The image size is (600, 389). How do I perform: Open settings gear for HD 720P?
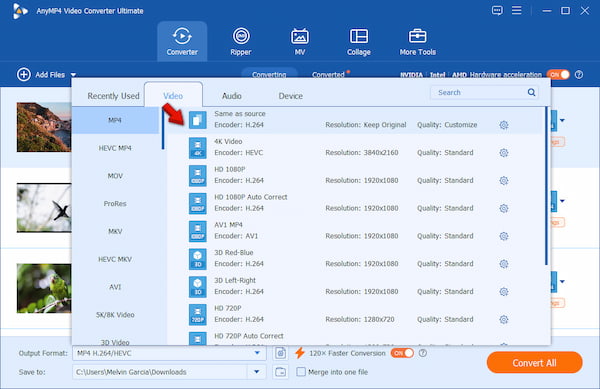coord(504,319)
